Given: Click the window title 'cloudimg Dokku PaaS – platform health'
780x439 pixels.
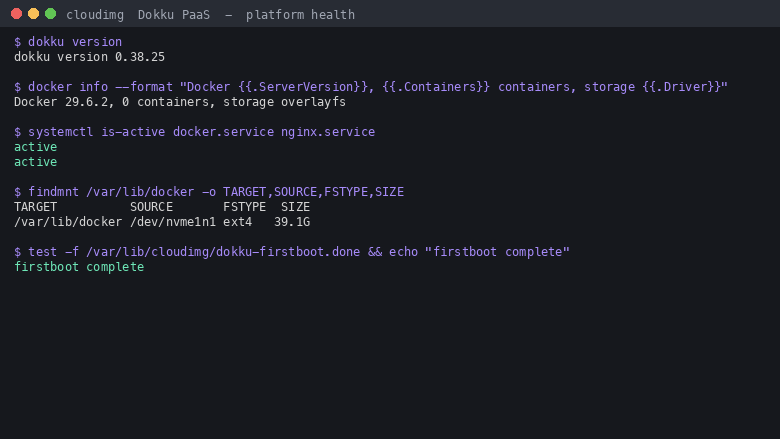Looking at the screenshot, I should [210, 15].
